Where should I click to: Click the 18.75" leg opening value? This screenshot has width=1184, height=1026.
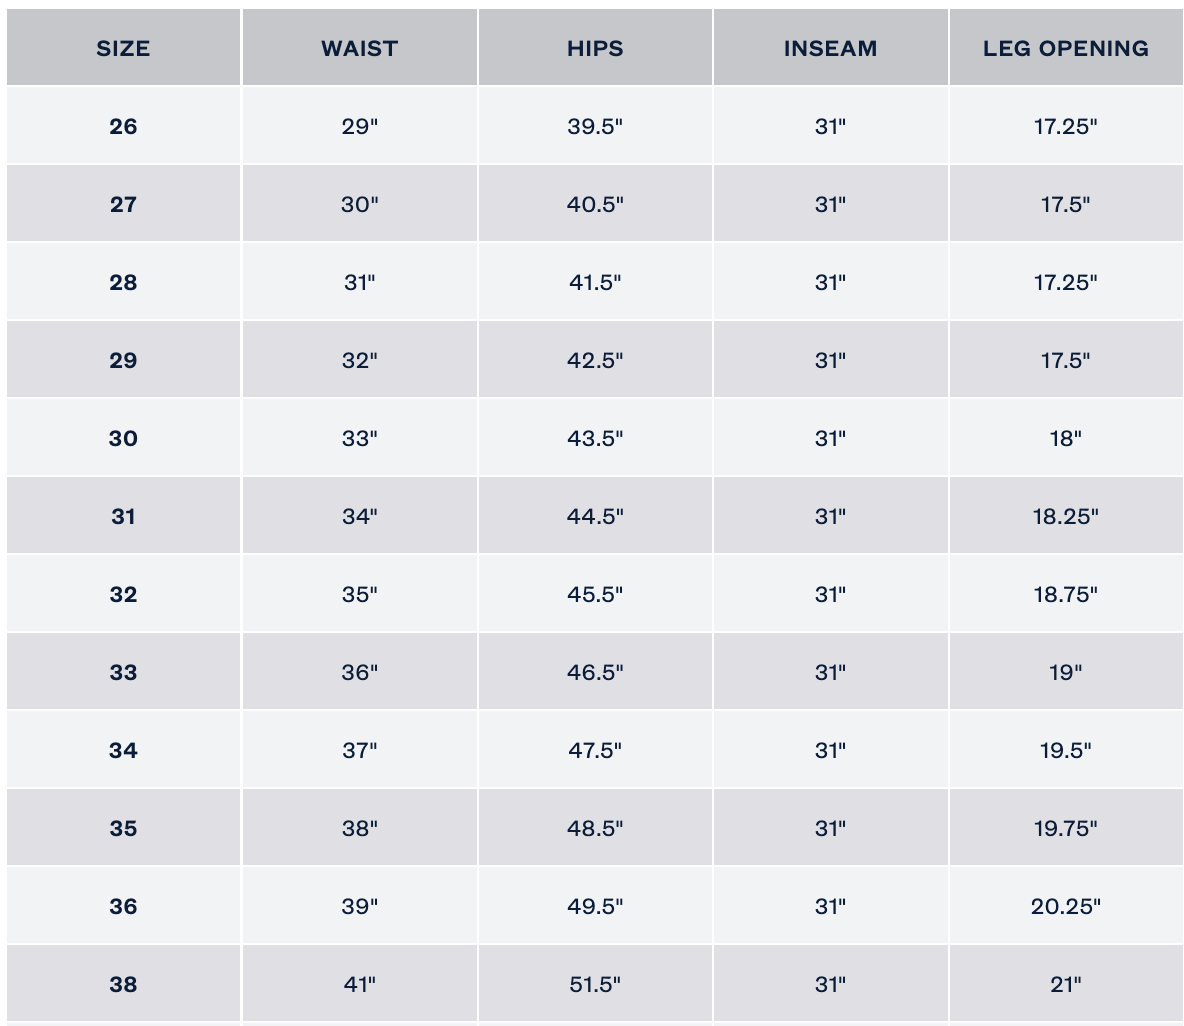(x=1065, y=595)
